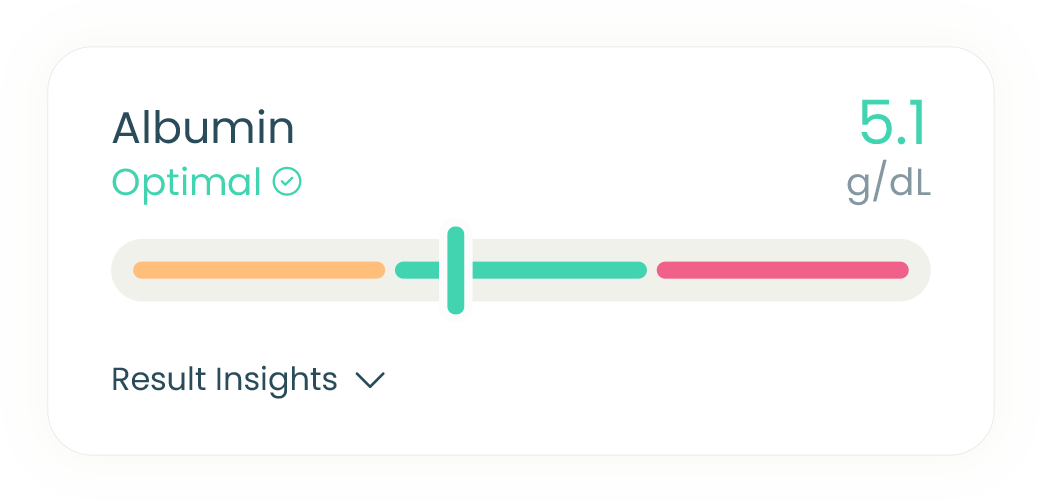This screenshot has height=501, width=1044.
Task: Click the g/dL unit label
Action: point(888,185)
